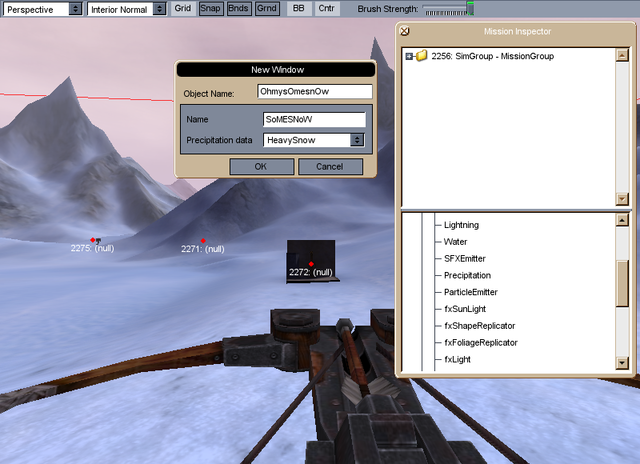
Task: Toggle the Grid option
Action: pos(182,8)
